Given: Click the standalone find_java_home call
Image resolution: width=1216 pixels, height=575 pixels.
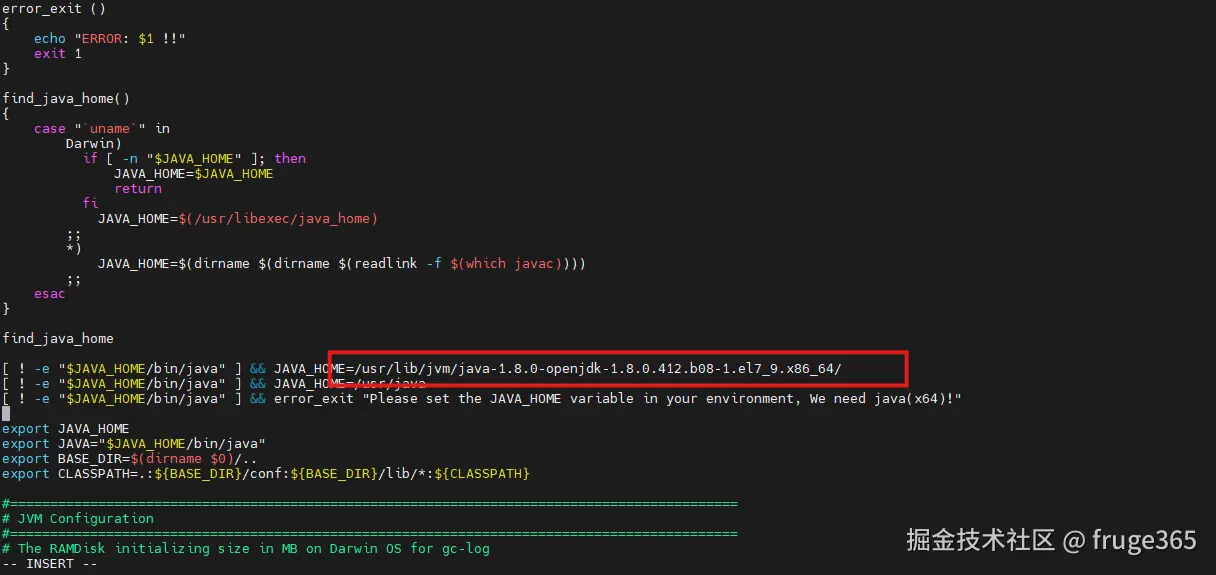Looking at the screenshot, I should tap(58, 338).
